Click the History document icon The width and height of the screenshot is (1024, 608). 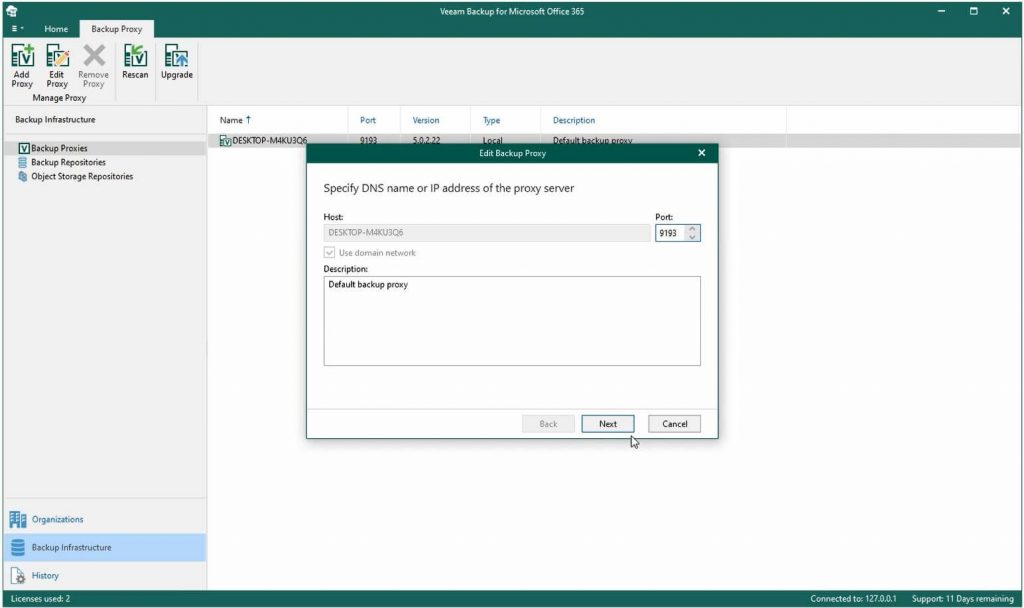click(18, 575)
